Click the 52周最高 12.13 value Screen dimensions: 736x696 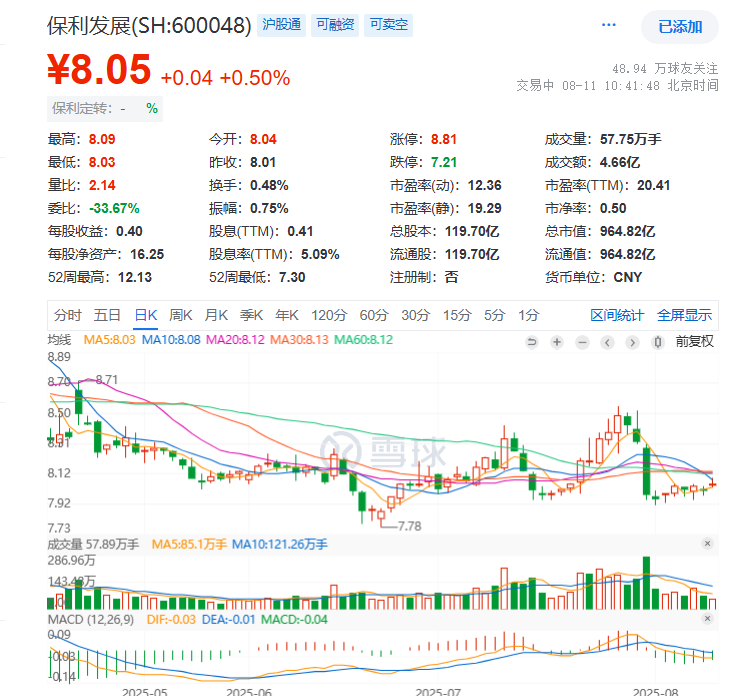[x=135, y=277]
